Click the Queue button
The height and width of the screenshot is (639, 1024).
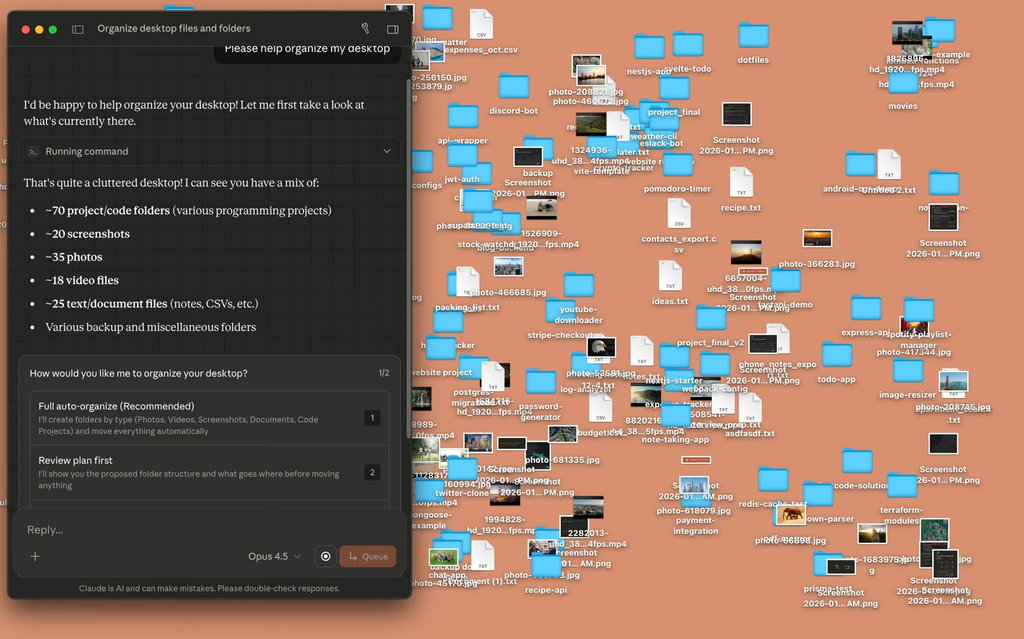[x=368, y=556]
